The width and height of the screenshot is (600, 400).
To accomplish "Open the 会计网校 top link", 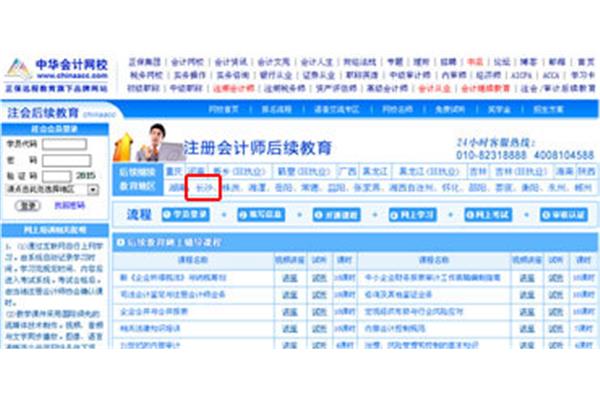I will [x=188, y=62].
